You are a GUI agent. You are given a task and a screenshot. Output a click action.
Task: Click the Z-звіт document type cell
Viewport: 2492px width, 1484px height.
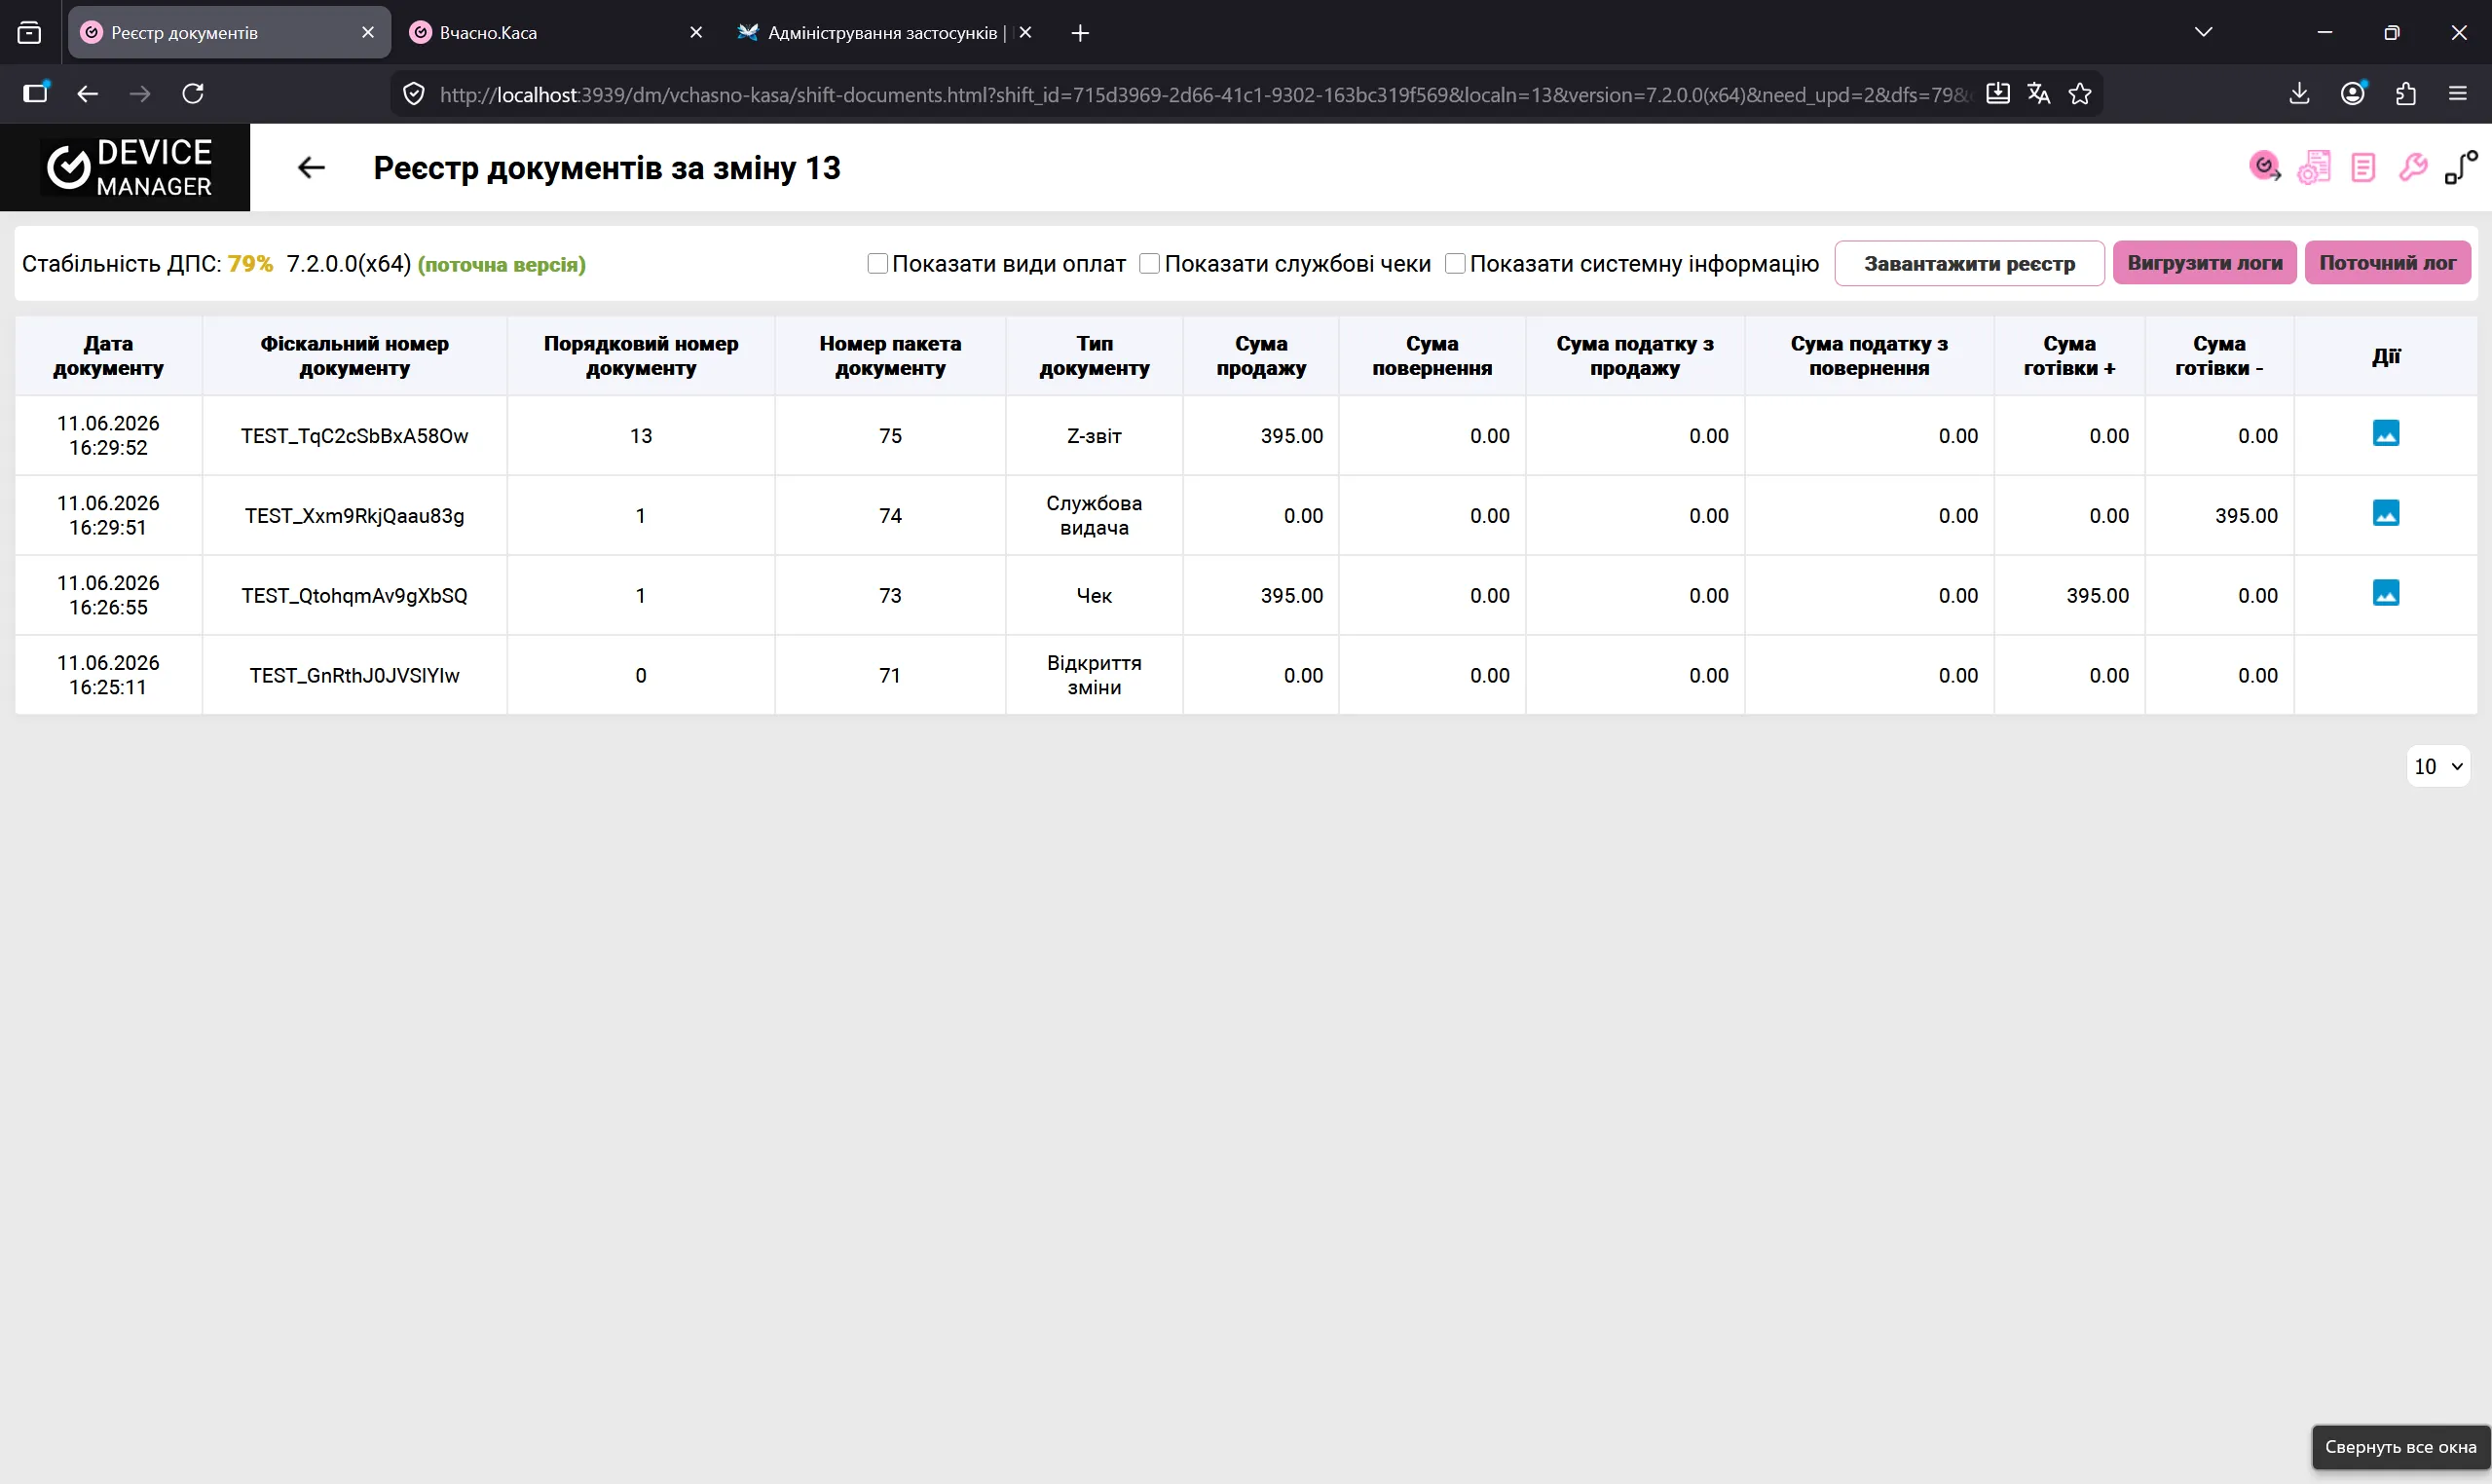[x=1094, y=436]
